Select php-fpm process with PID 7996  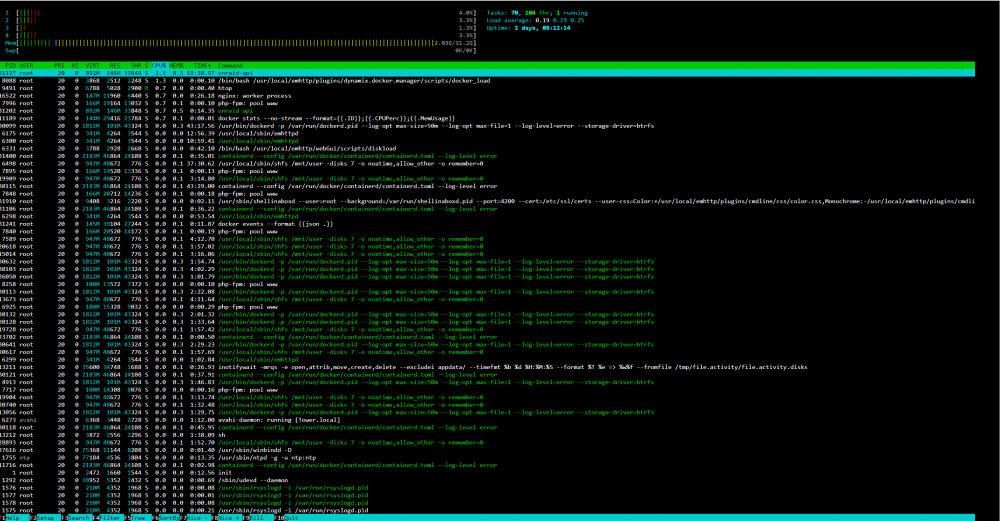pyautogui.click(x=487, y=103)
